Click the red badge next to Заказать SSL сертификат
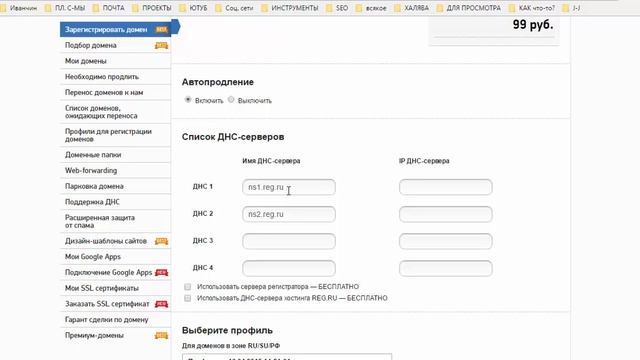Image resolution: width=640 pixels, height=360 pixels. [161, 304]
